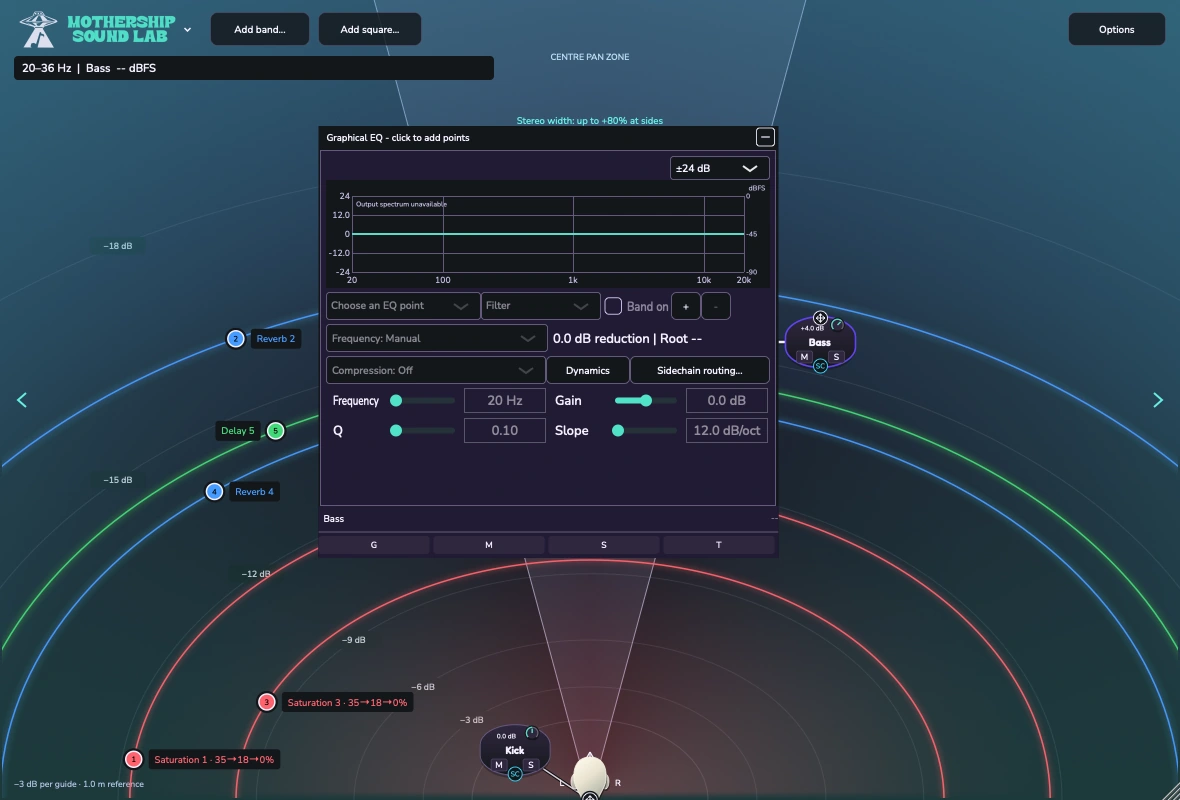Expand the Choose an EQ point dropdown
Screen dimensions: 1180x800
pos(403,306)
